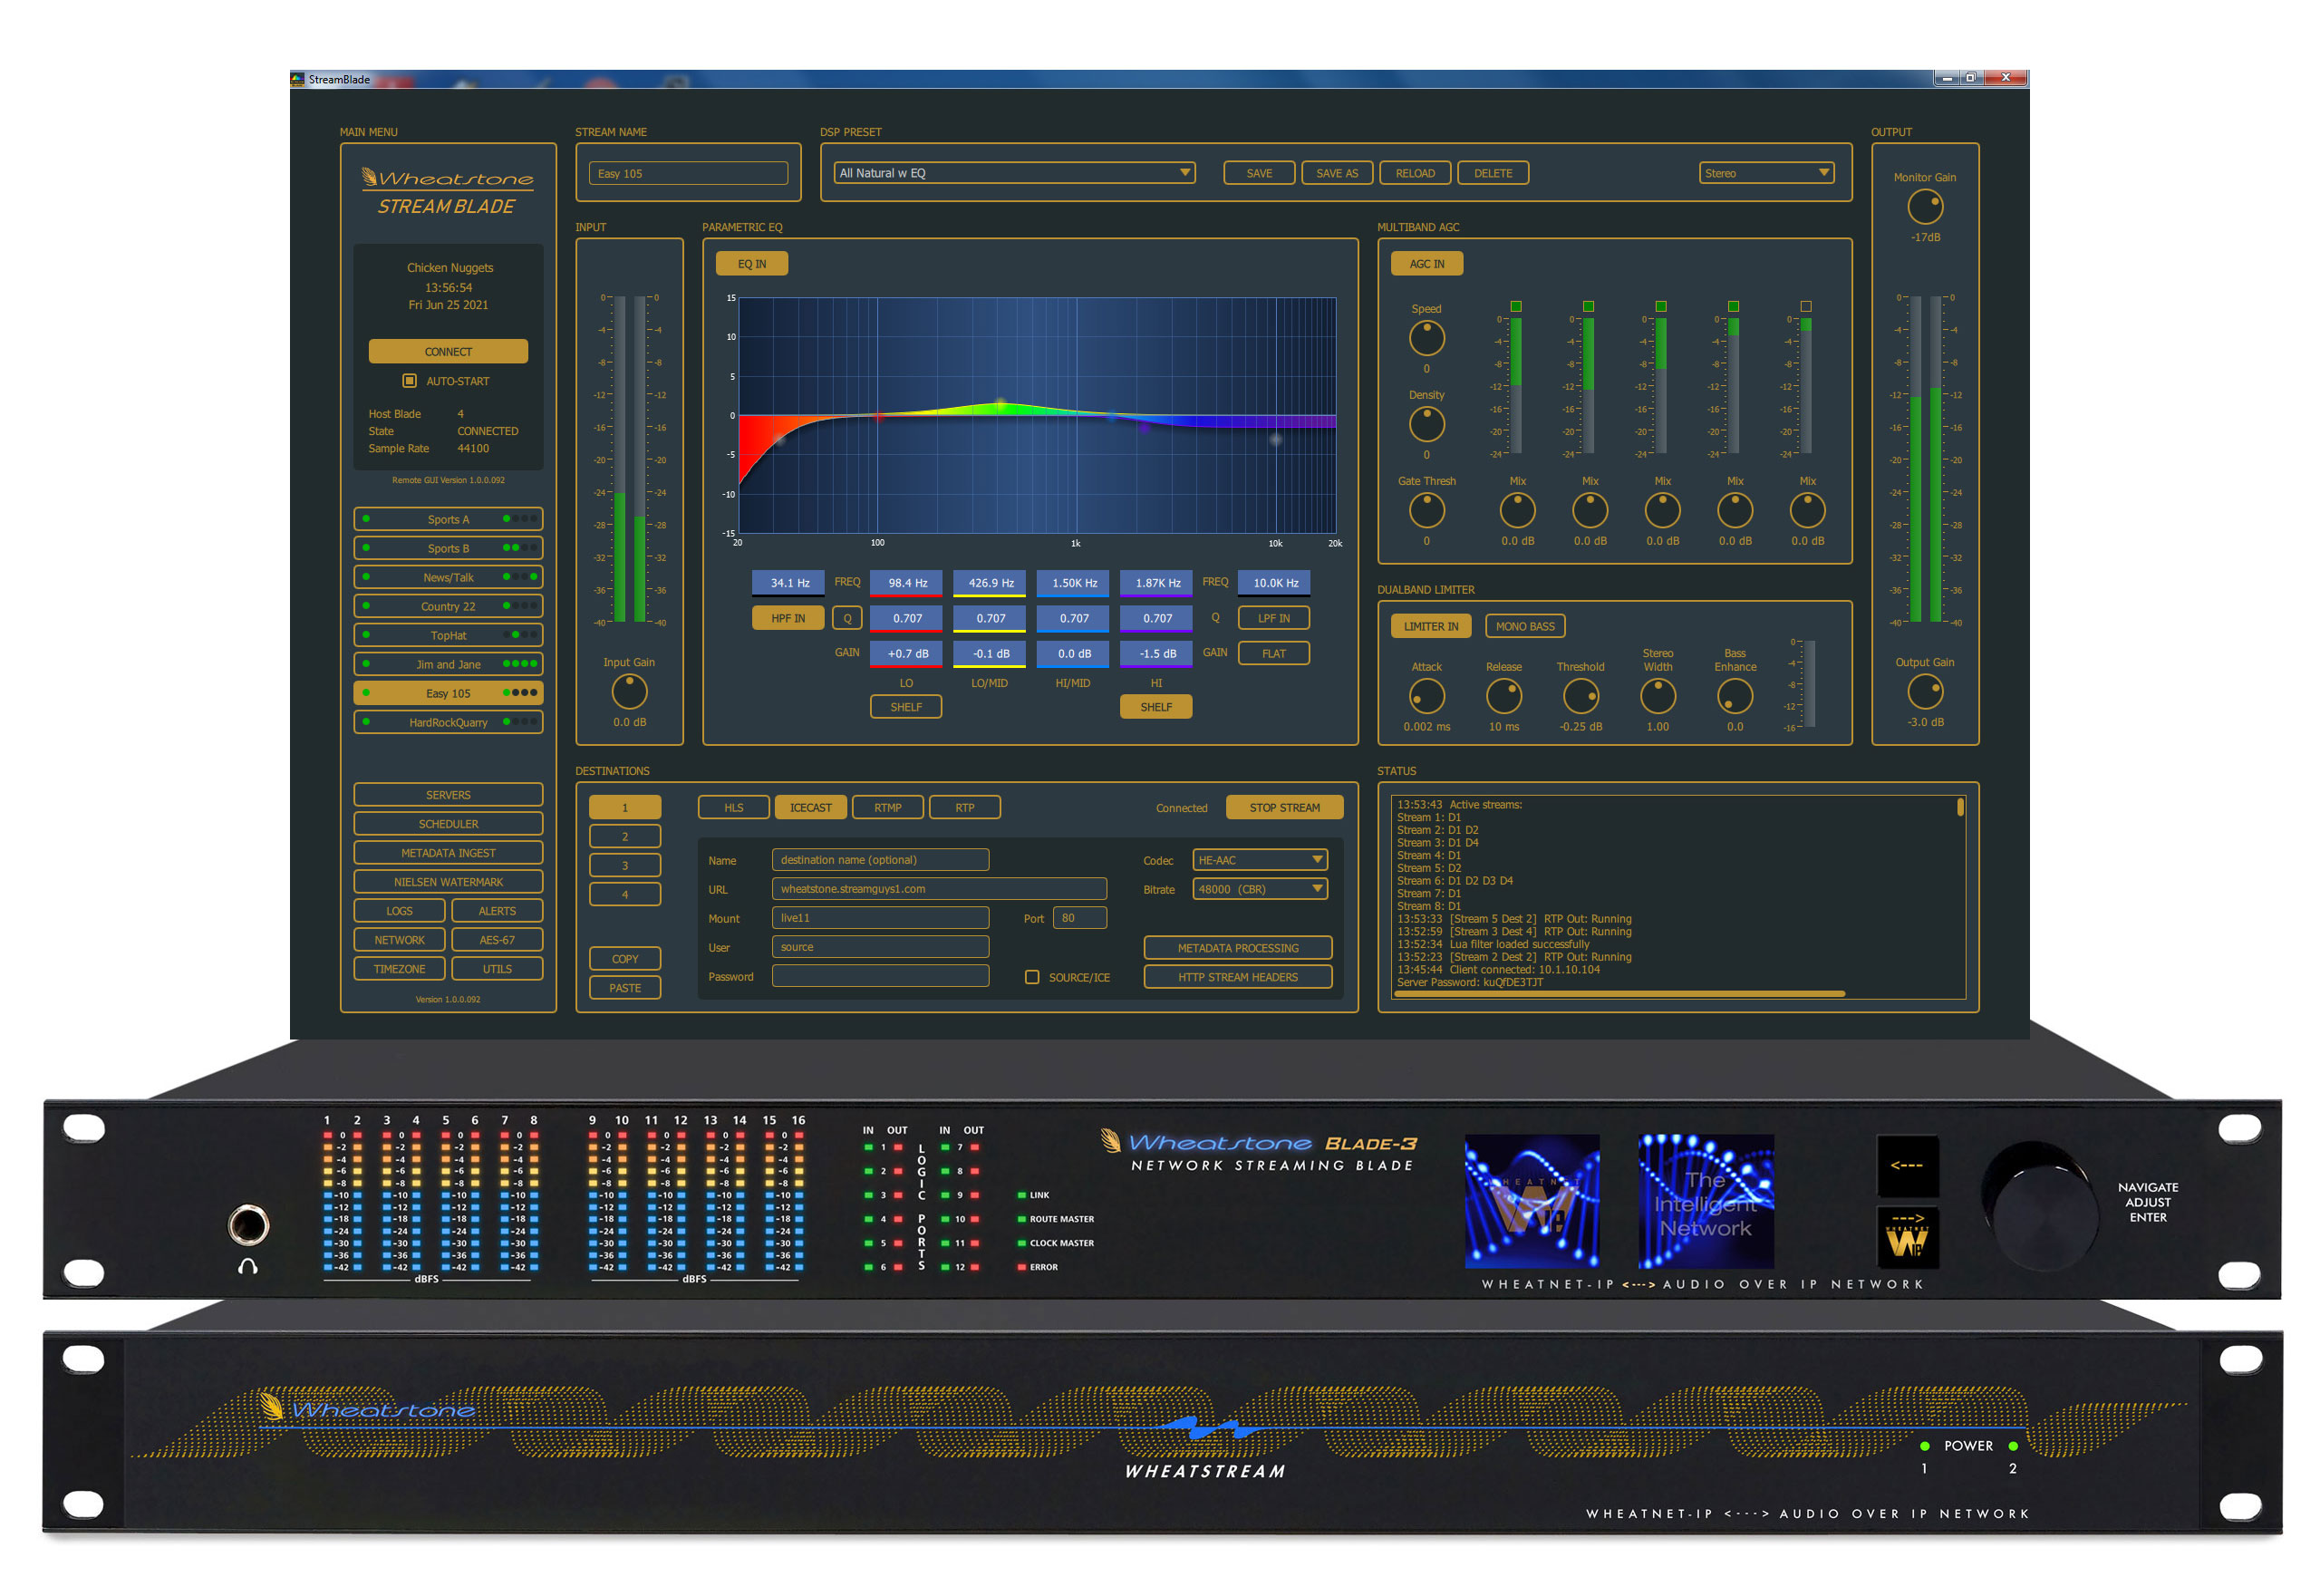
Task: Select destination 2
Action: [x=625, y=837]
